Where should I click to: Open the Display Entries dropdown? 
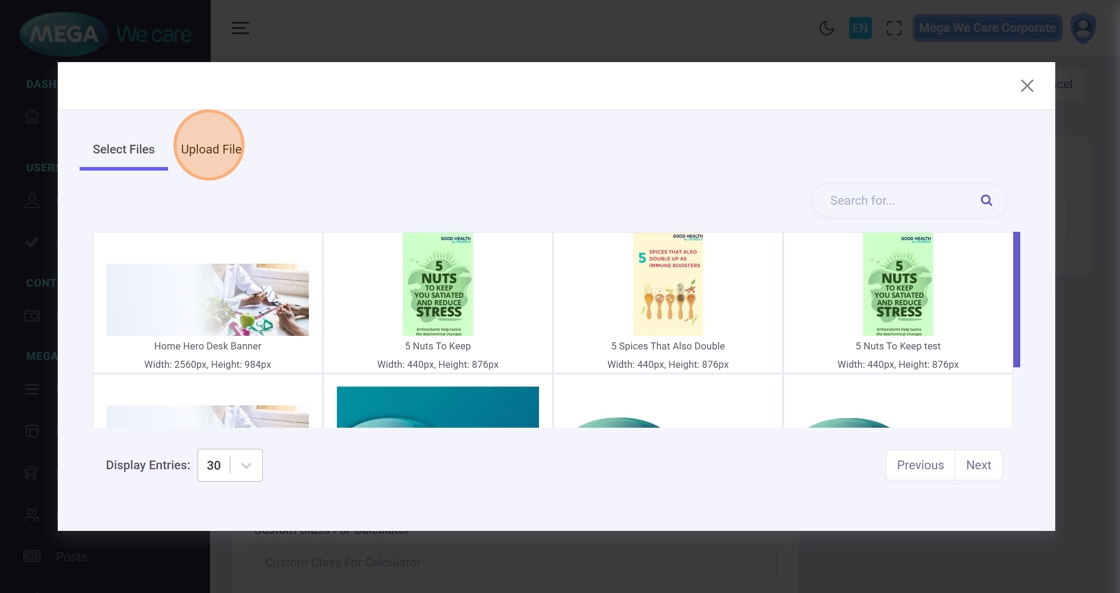tap(230, 465)
